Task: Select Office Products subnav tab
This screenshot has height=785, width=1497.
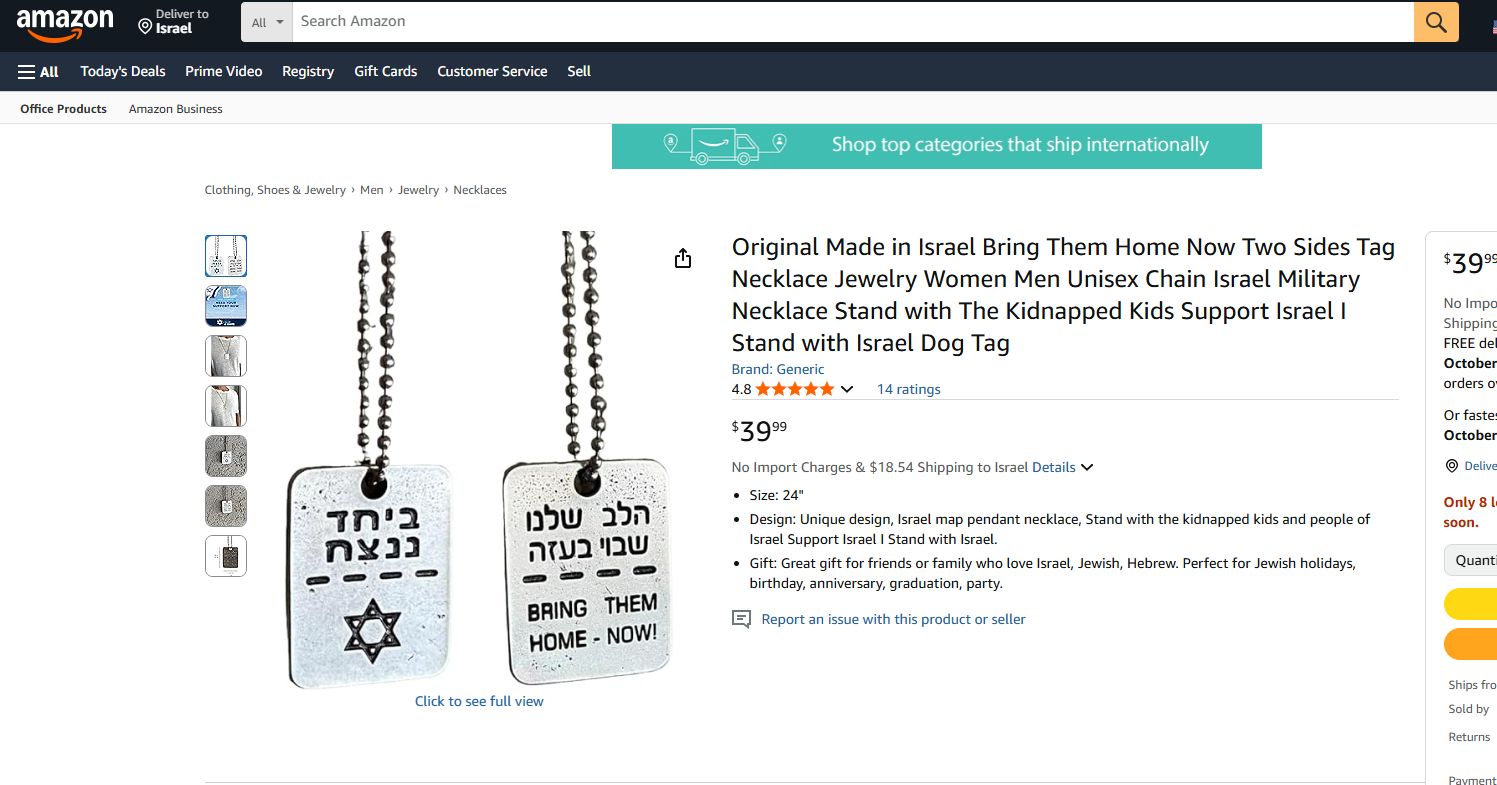Action: click(x=63, y=109)
